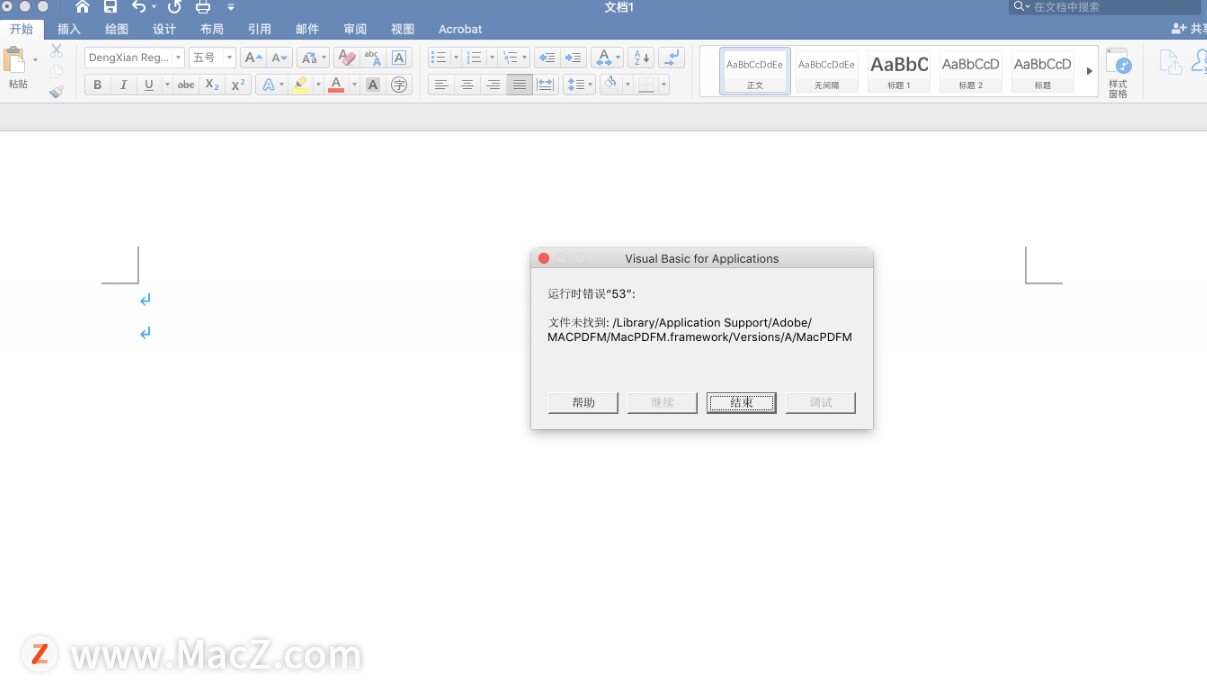Apply paragraph shading paint bucket

click(610, 85)
